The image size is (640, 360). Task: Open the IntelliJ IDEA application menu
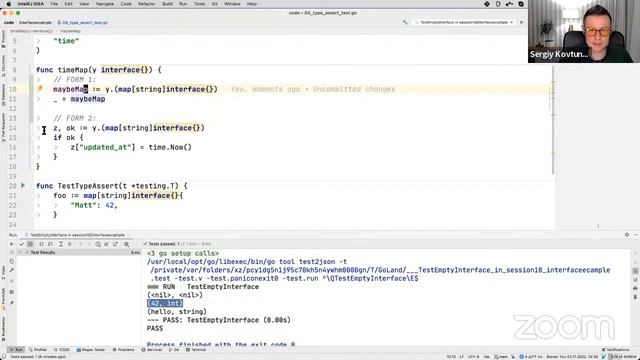tap(31, 4)
